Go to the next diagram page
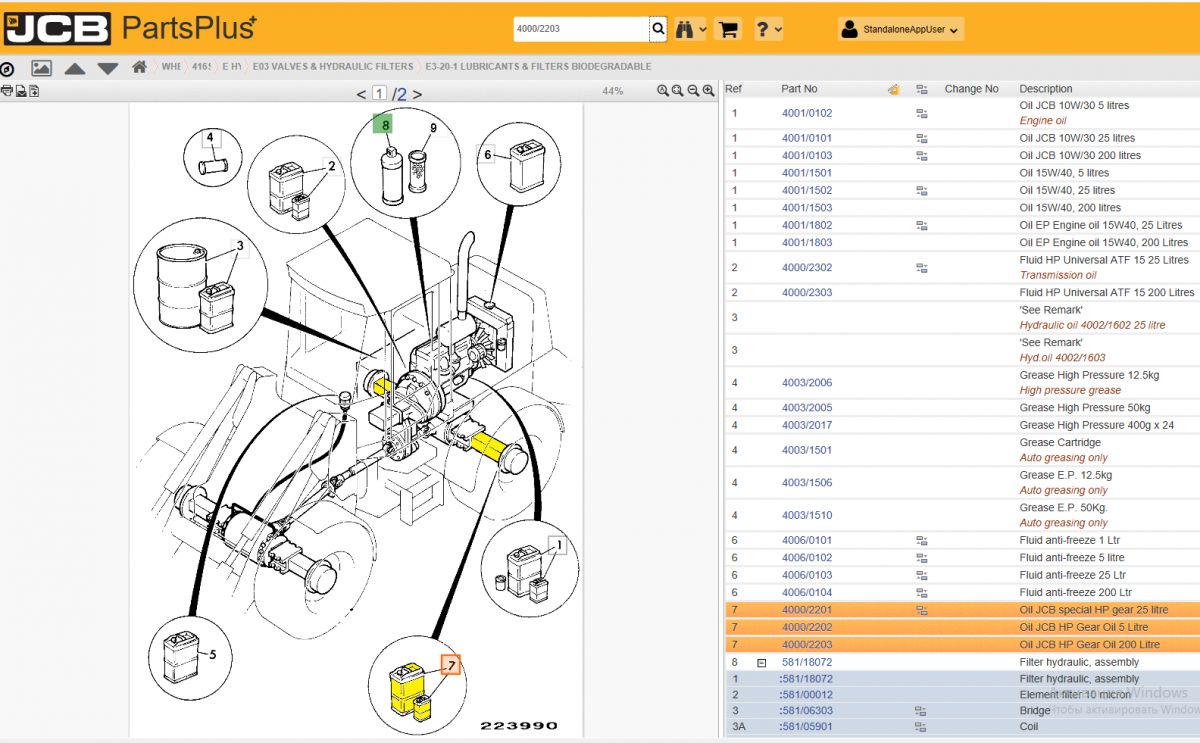The image size is (1200, 743). click(417, 94)
